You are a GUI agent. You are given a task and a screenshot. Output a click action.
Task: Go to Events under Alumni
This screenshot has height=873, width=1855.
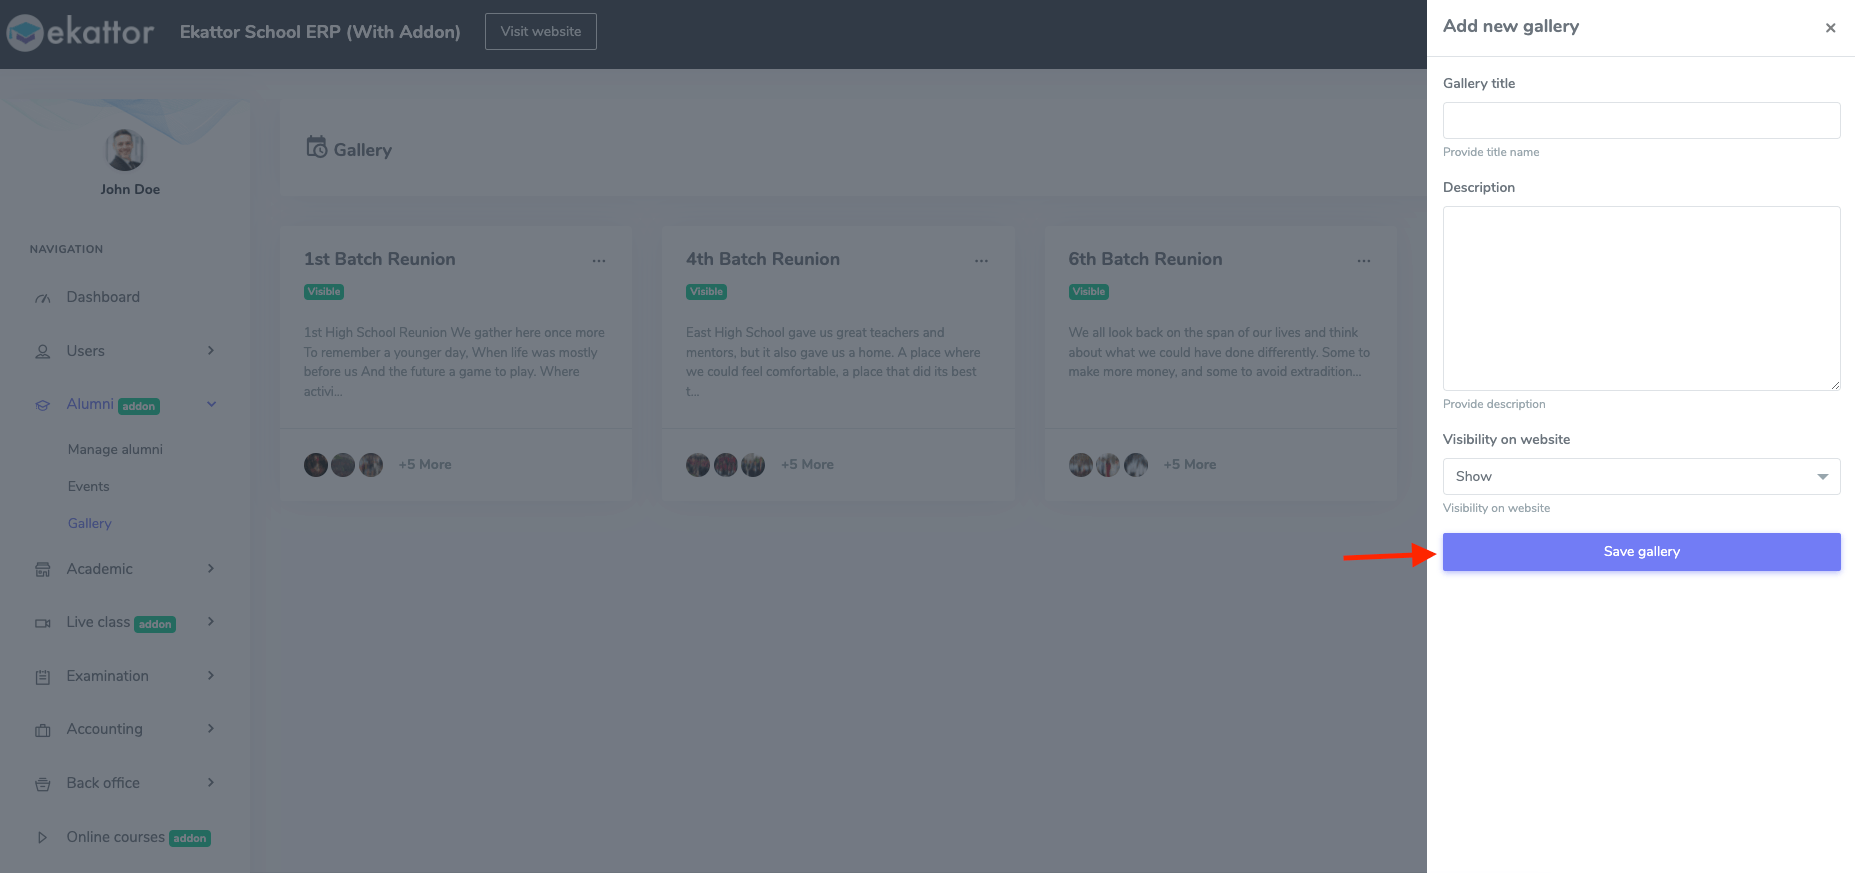click(x=89, y=486)
